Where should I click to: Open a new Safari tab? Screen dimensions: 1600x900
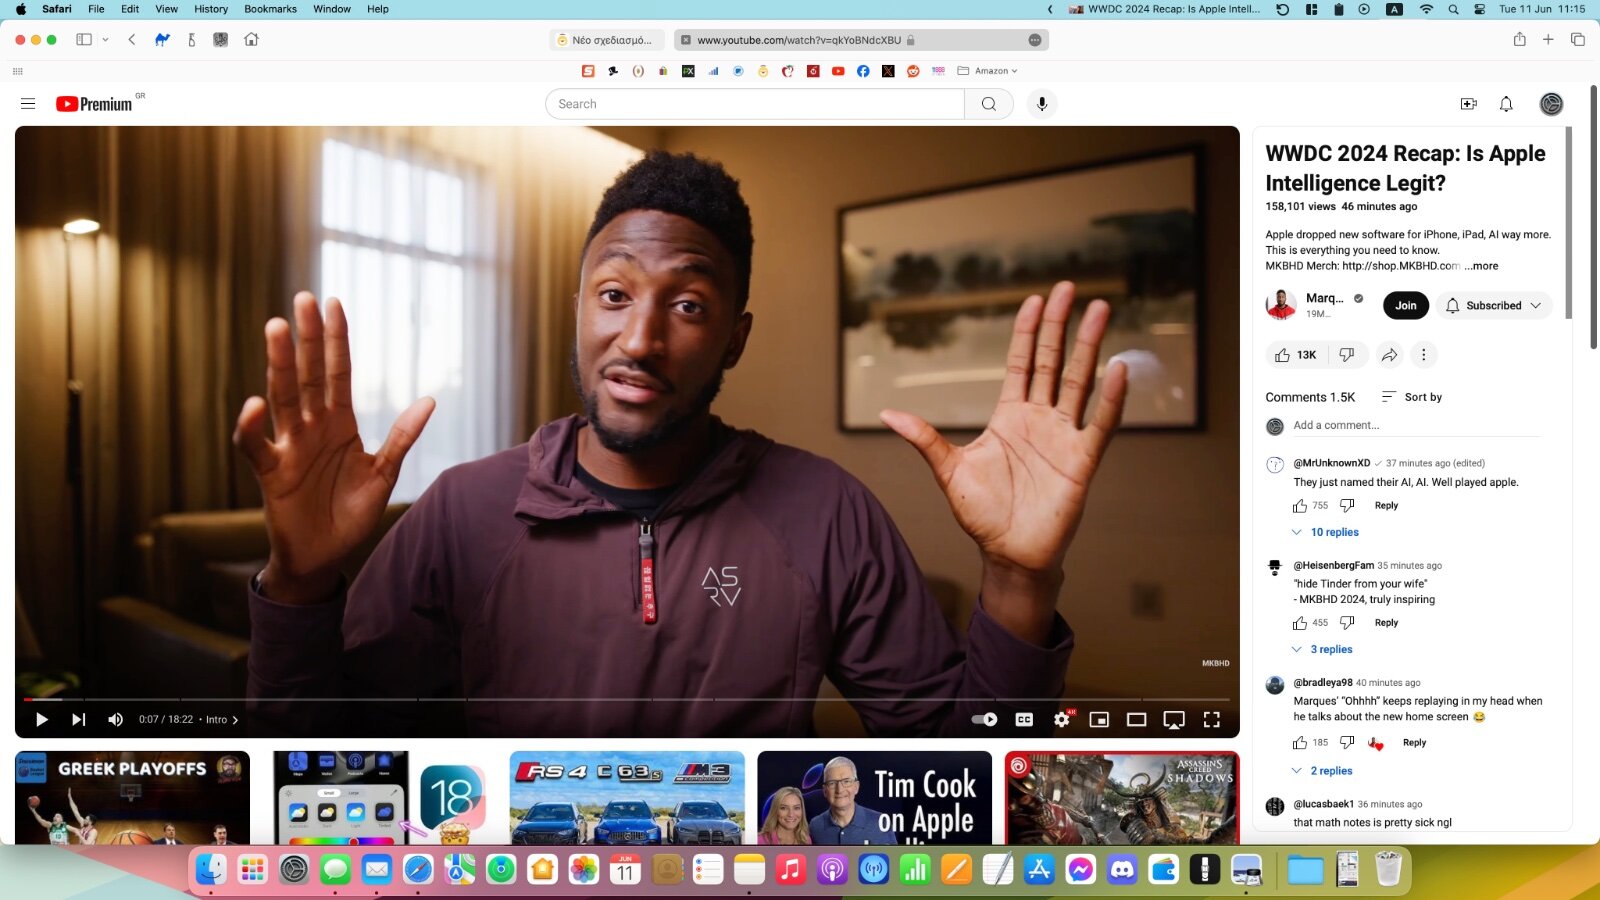[x=1548, y=40]
